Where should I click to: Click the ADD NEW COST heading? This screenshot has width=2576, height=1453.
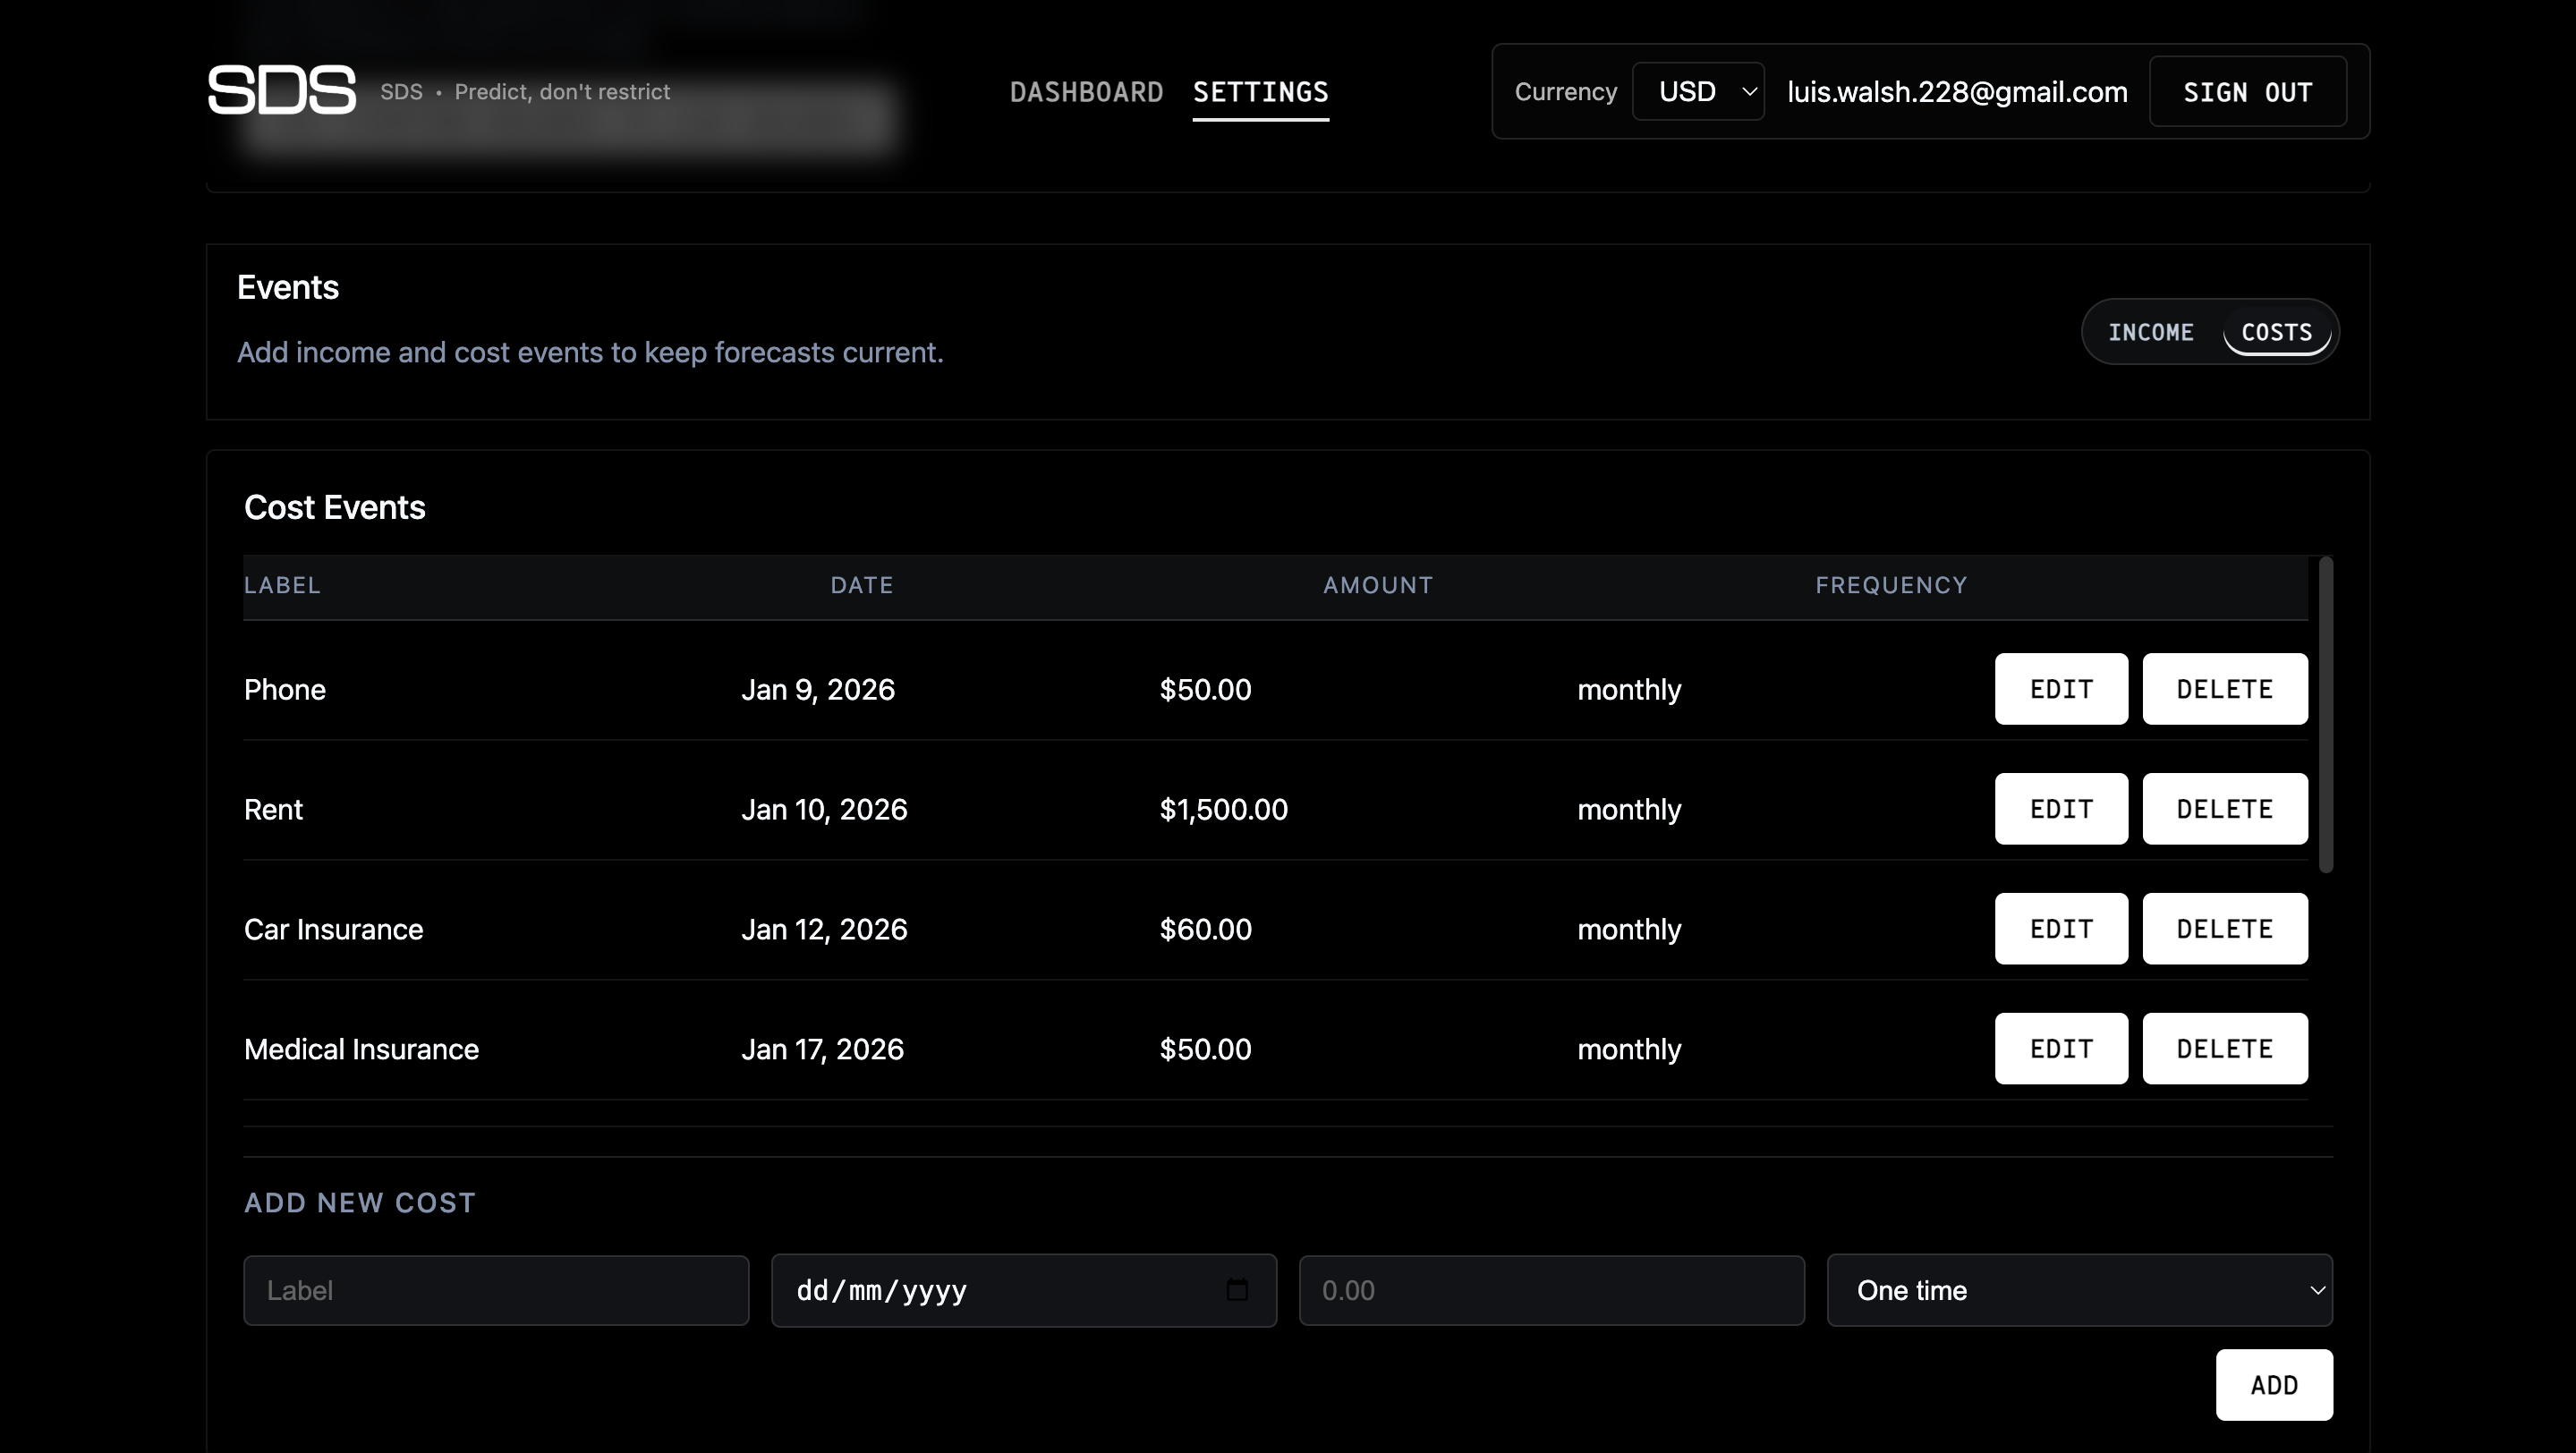pos(359,1202)
